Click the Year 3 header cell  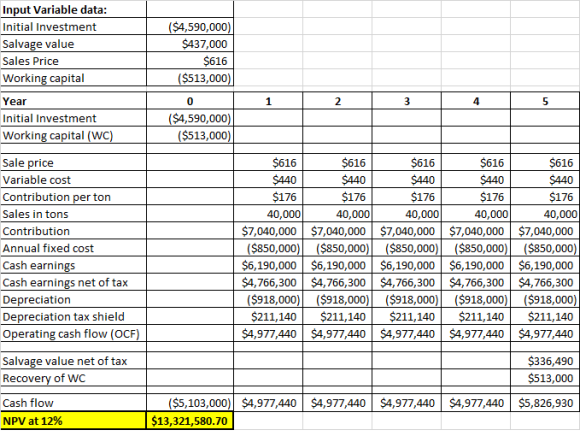(407, 101)
